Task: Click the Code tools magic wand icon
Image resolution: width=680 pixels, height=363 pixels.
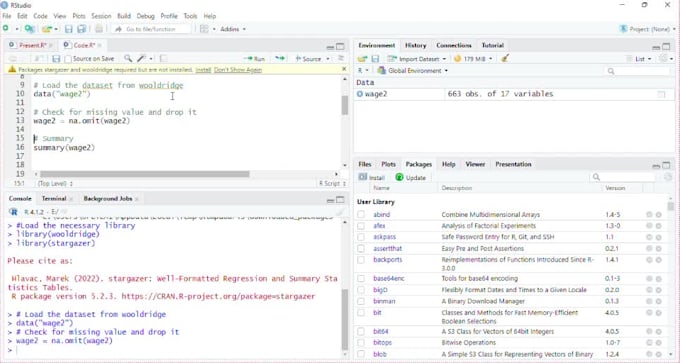Action: coord(141,58)
